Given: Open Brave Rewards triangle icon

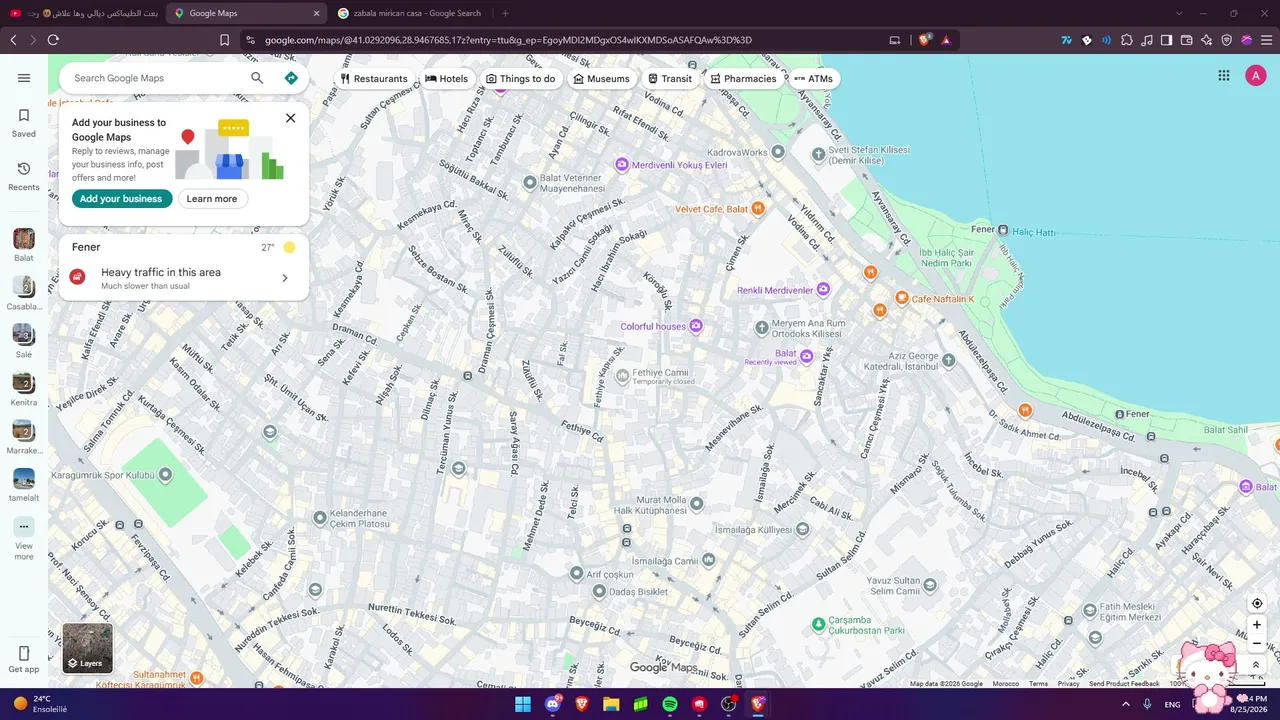Looking at the screenshot, I should [946, 40].
